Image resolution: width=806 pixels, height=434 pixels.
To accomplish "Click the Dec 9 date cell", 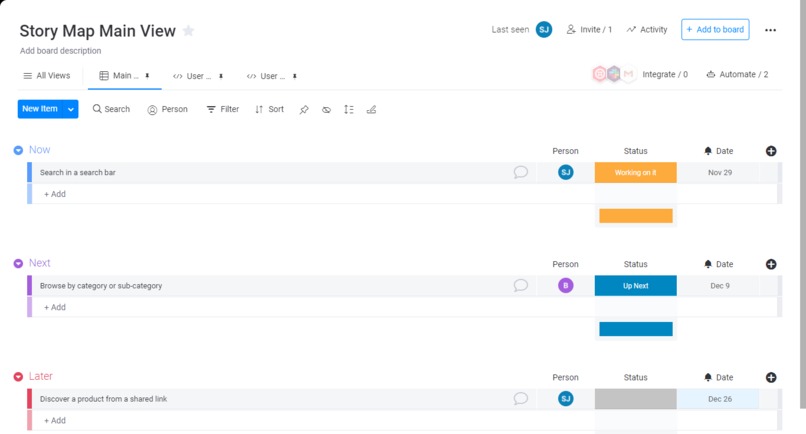I will coord(720,285).
